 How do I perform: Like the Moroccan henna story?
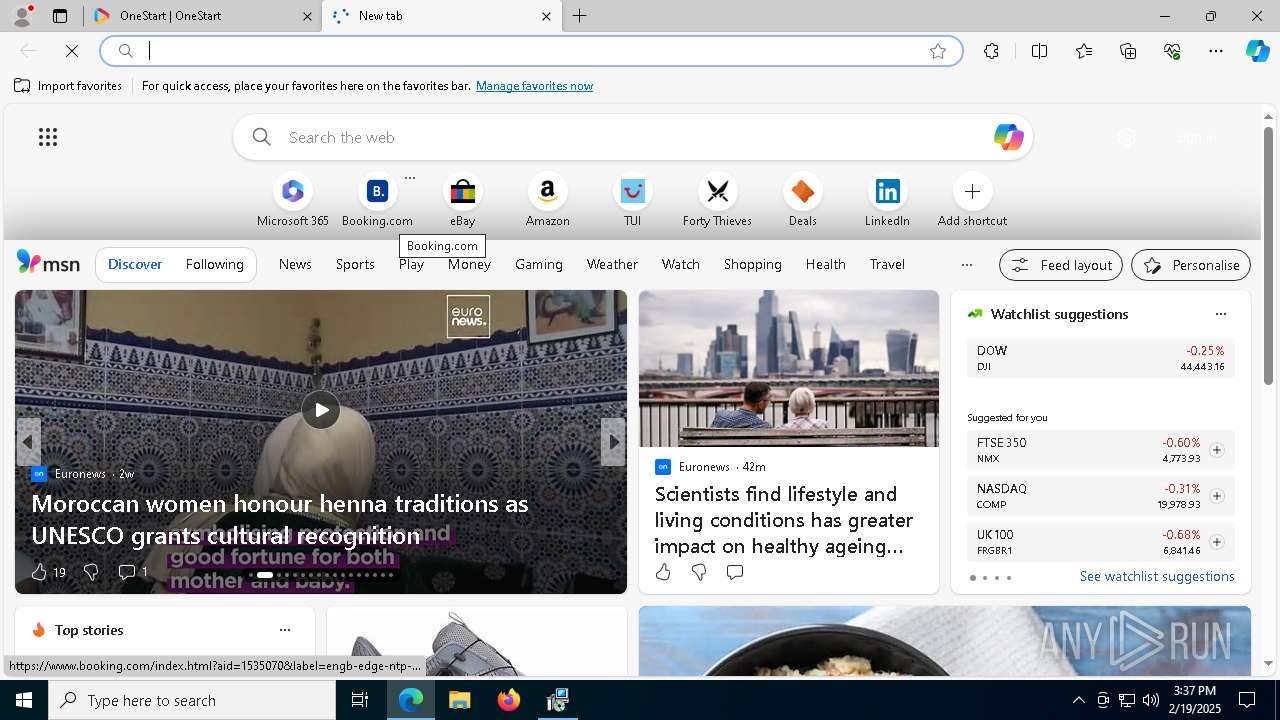click(x=39, y=572)
